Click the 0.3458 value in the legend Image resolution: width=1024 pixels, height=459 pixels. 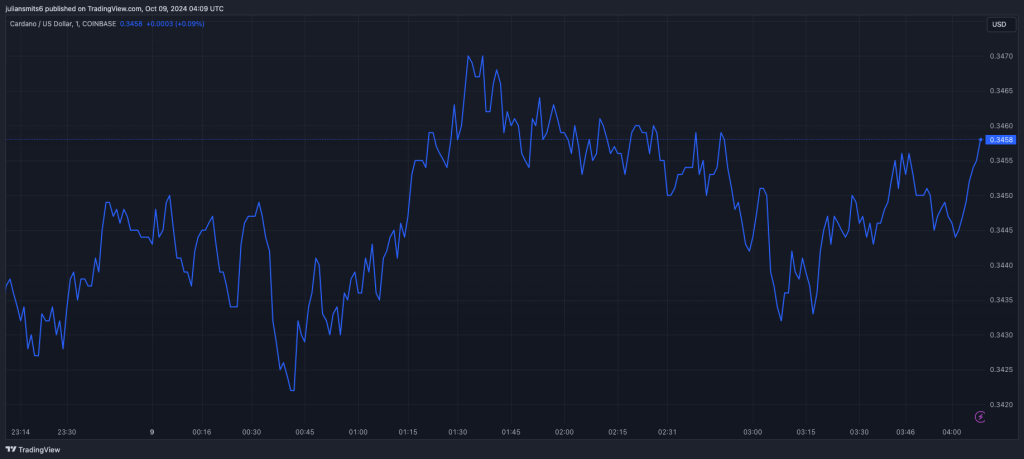pos(130,23)
